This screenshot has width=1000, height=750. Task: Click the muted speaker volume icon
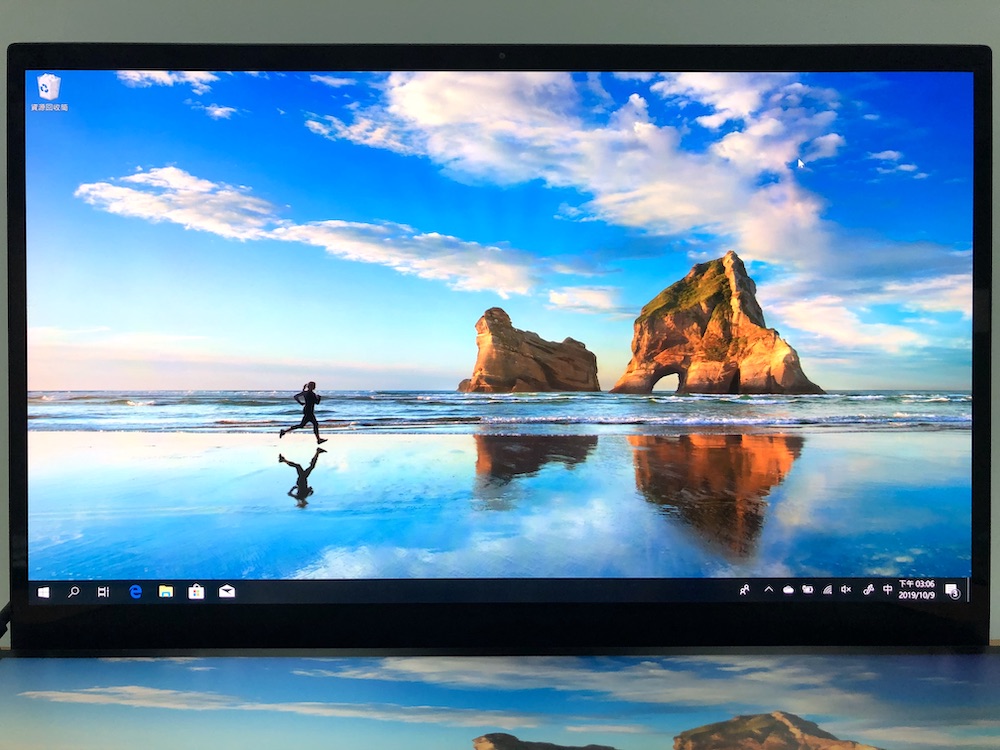coord(846,590)
